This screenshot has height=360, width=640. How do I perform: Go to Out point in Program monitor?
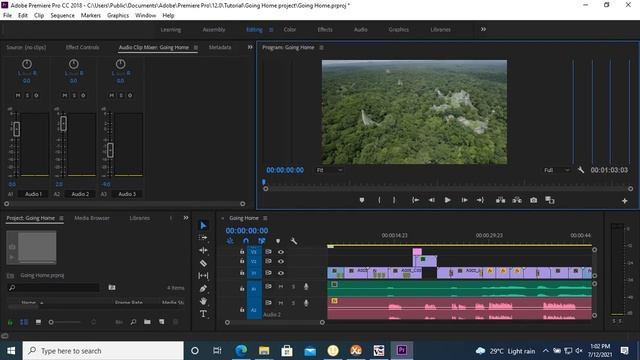[x=480, y=200]
